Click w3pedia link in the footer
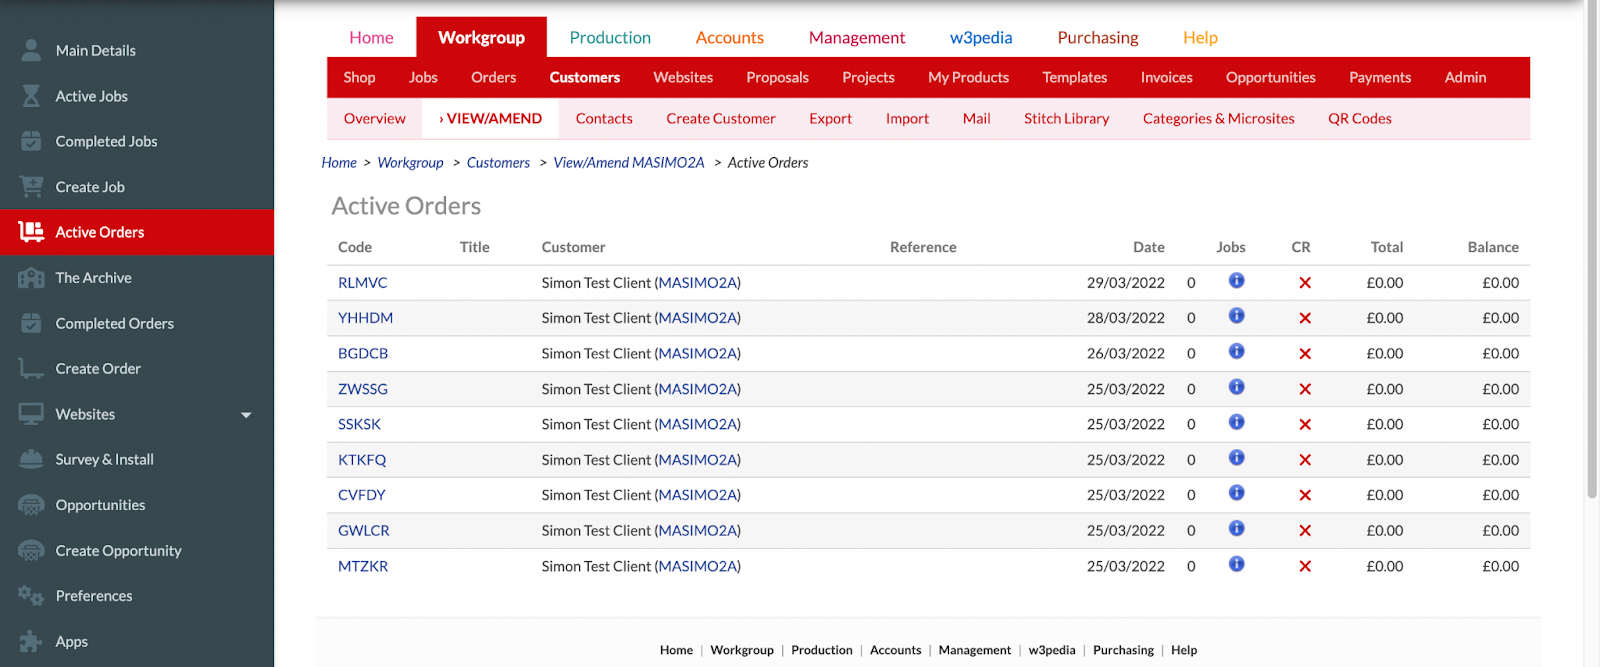The height and width of the screenshot is (667, 1600). coord(1052,650)
